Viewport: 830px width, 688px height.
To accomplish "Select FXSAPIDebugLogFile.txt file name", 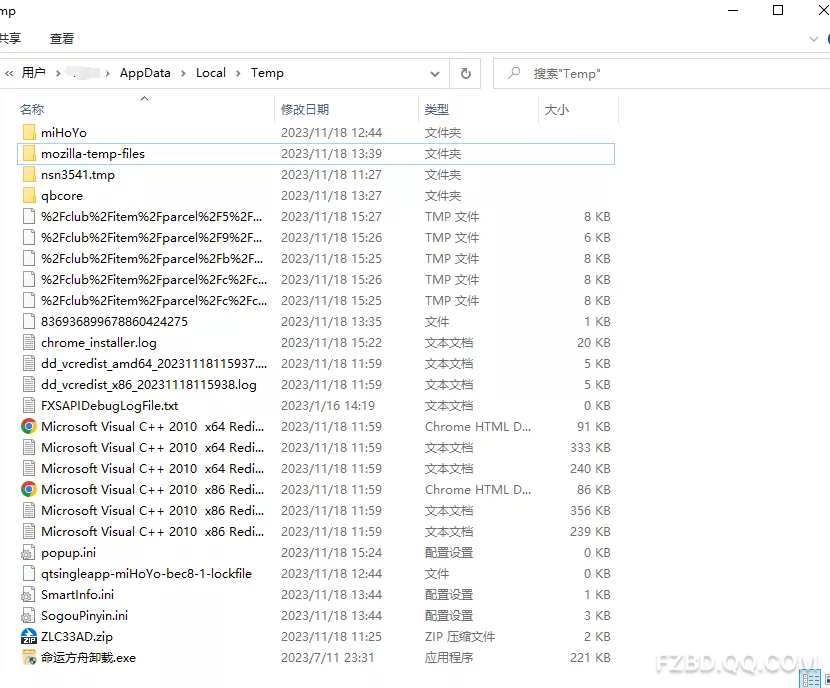I will 110,405.
